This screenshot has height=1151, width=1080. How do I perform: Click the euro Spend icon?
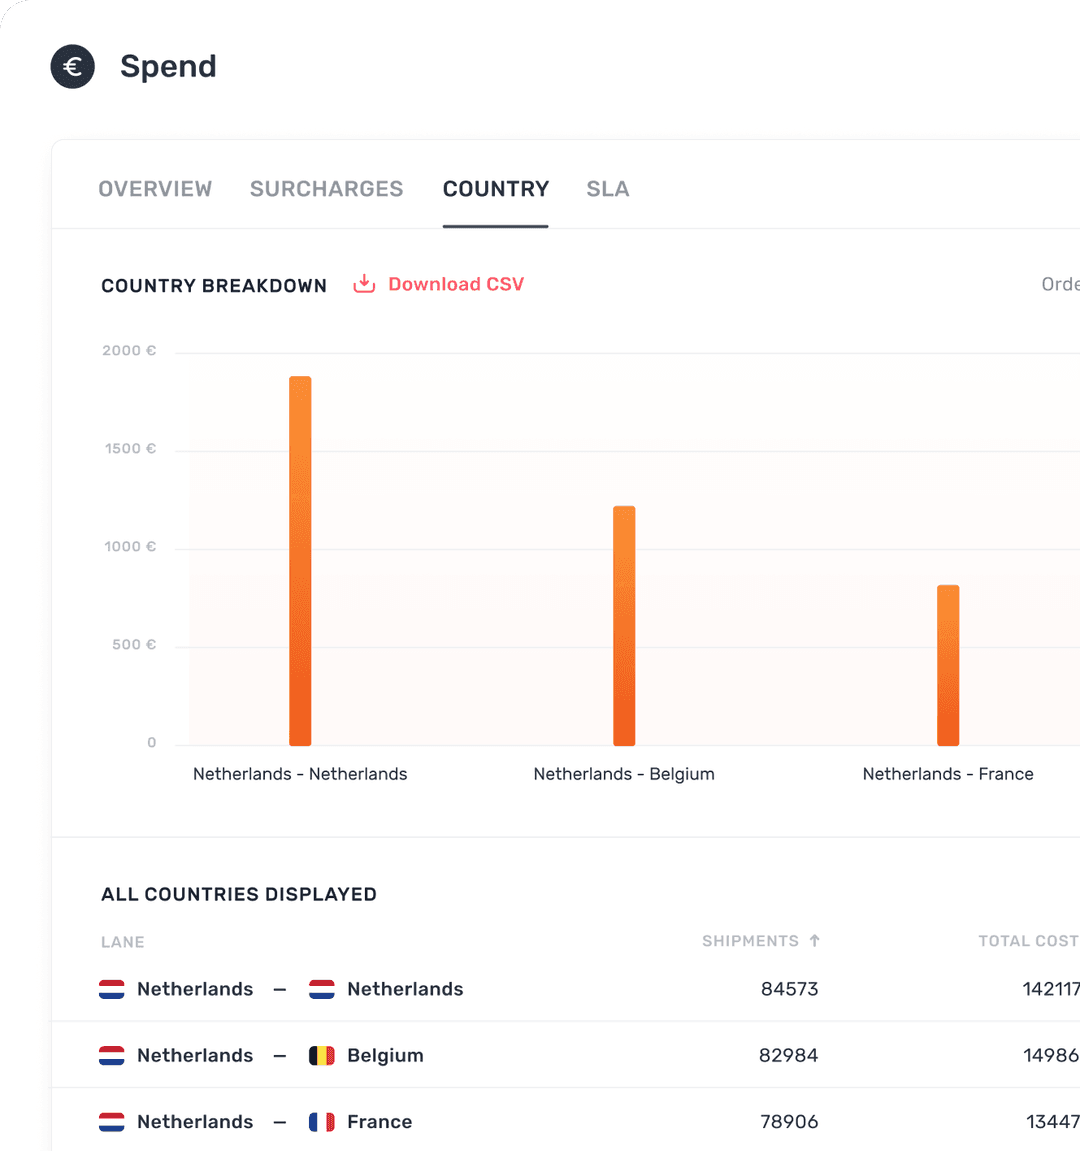point(72,67)
